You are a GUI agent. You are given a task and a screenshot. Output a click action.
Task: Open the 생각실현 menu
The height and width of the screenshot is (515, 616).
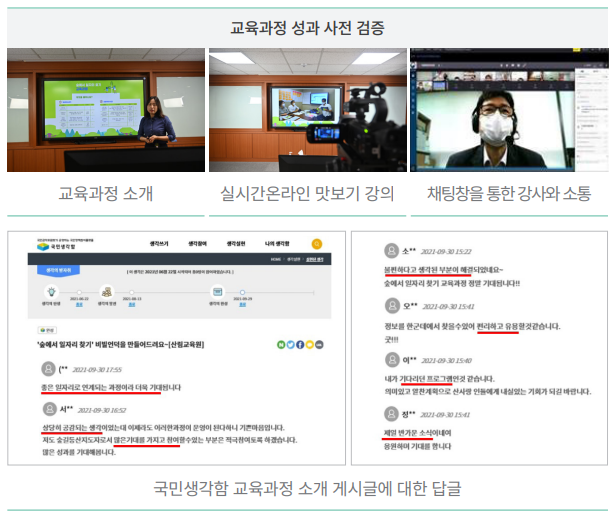pyautogui.click(x=236, y=243)
